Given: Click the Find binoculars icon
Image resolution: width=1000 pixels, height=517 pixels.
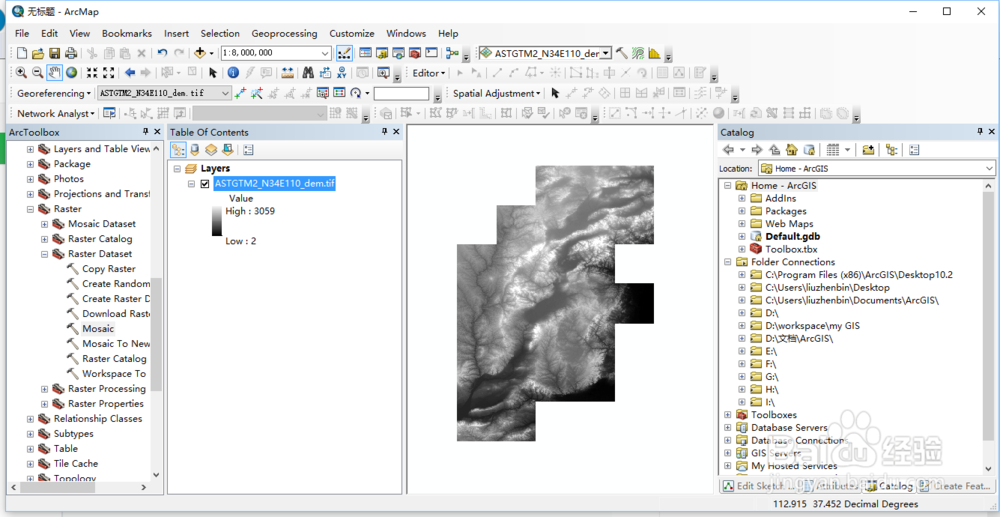Looking at the screenshot, I should [309, 73].
